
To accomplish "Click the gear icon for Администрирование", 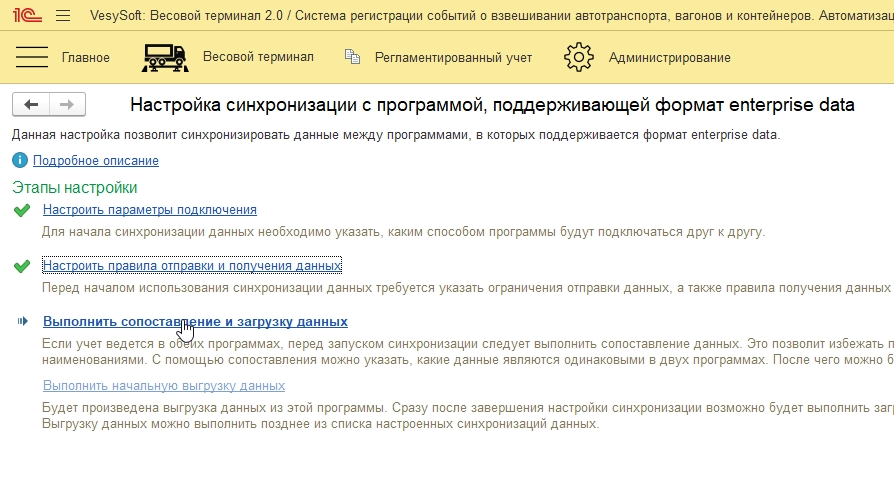I will click(579, 57).
